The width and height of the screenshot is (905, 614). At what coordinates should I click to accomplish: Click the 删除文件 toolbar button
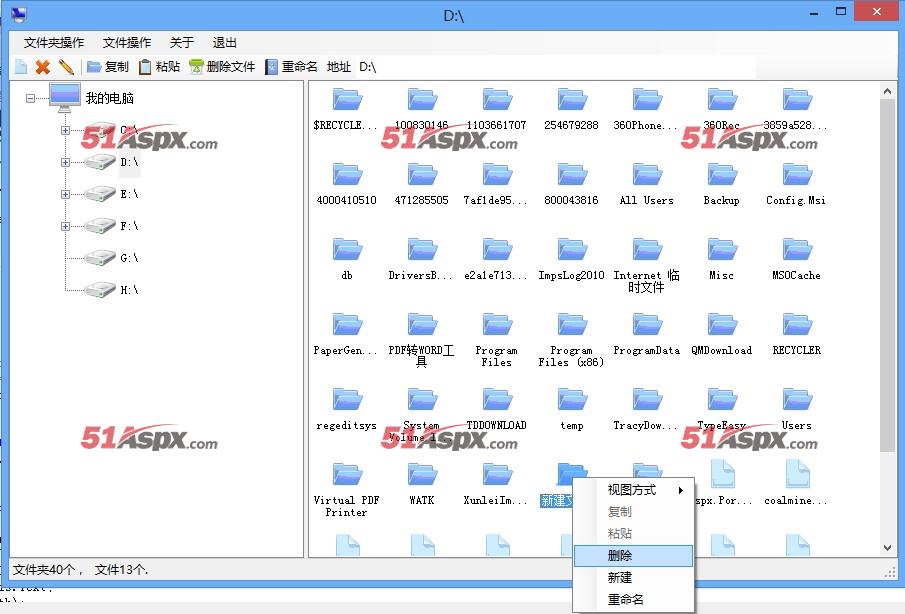pyautogui.click(x=222, y=67)
